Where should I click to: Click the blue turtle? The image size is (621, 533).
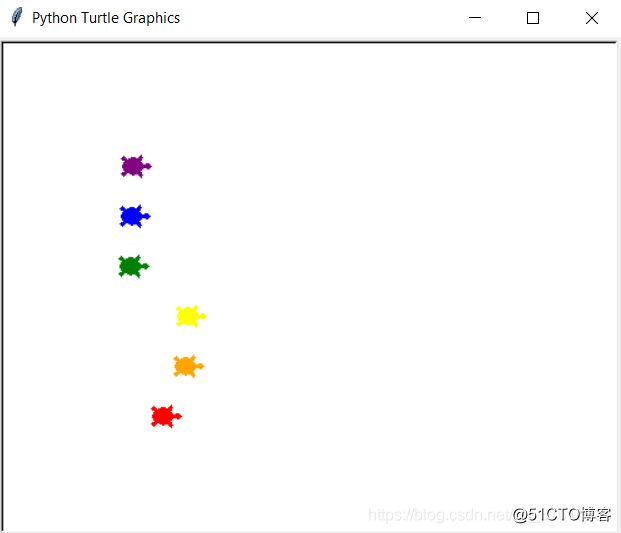click(x=135, y=216)
